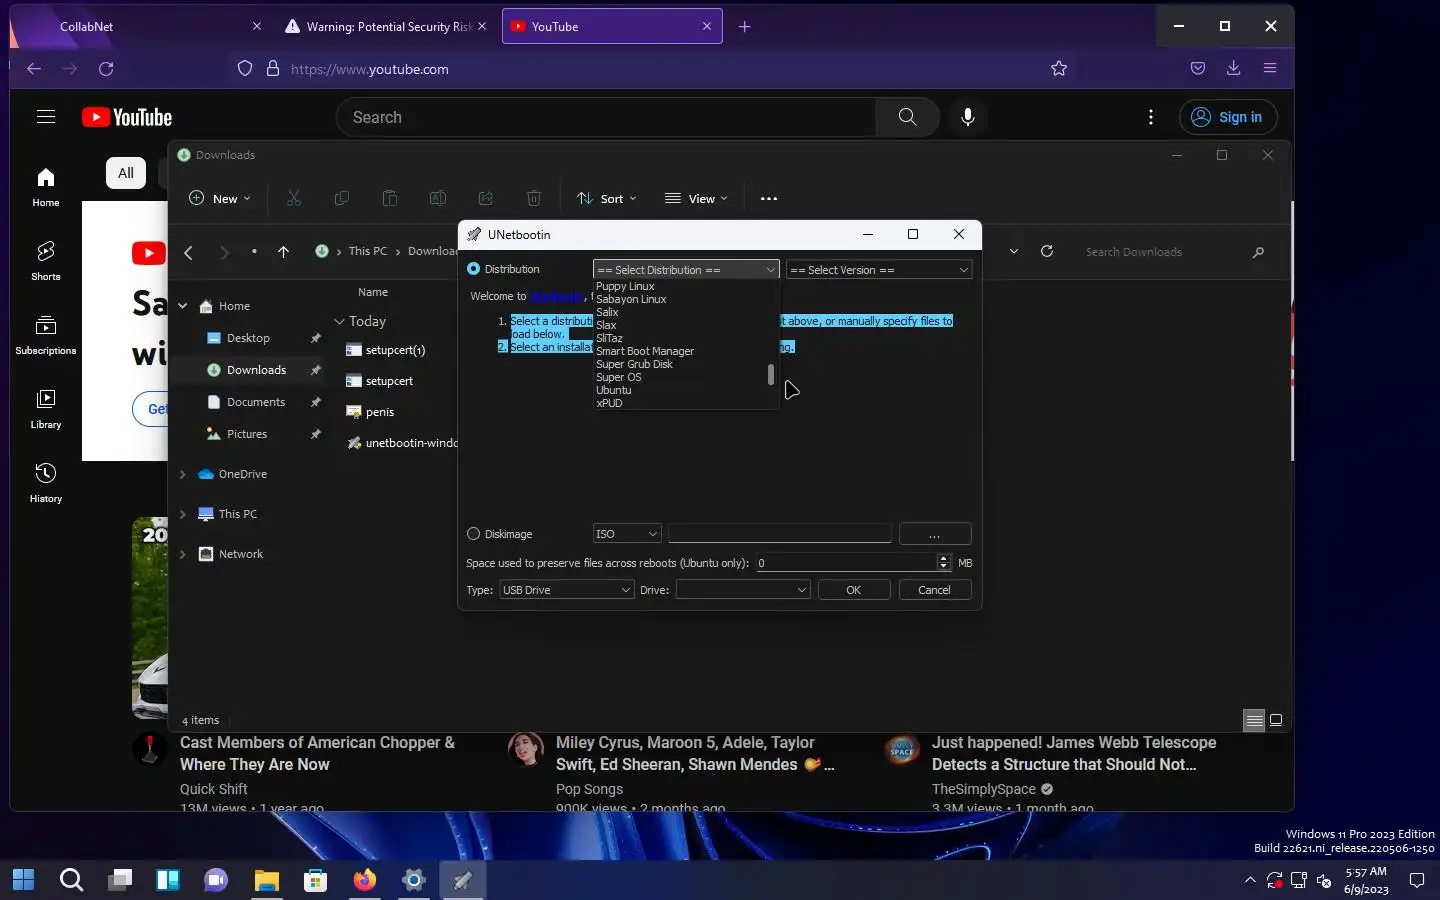The height and width of the screenshot is (900, 1440).
Task: Open the Sort dropdown in Explorer
Action: 607,198
